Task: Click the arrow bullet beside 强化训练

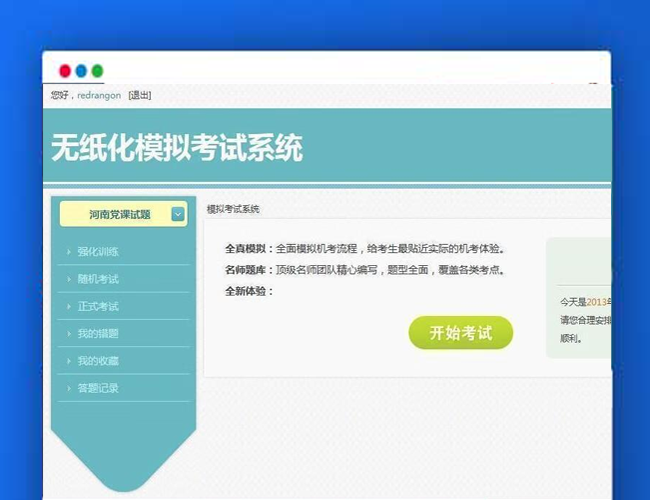Action: click(69, 252)
